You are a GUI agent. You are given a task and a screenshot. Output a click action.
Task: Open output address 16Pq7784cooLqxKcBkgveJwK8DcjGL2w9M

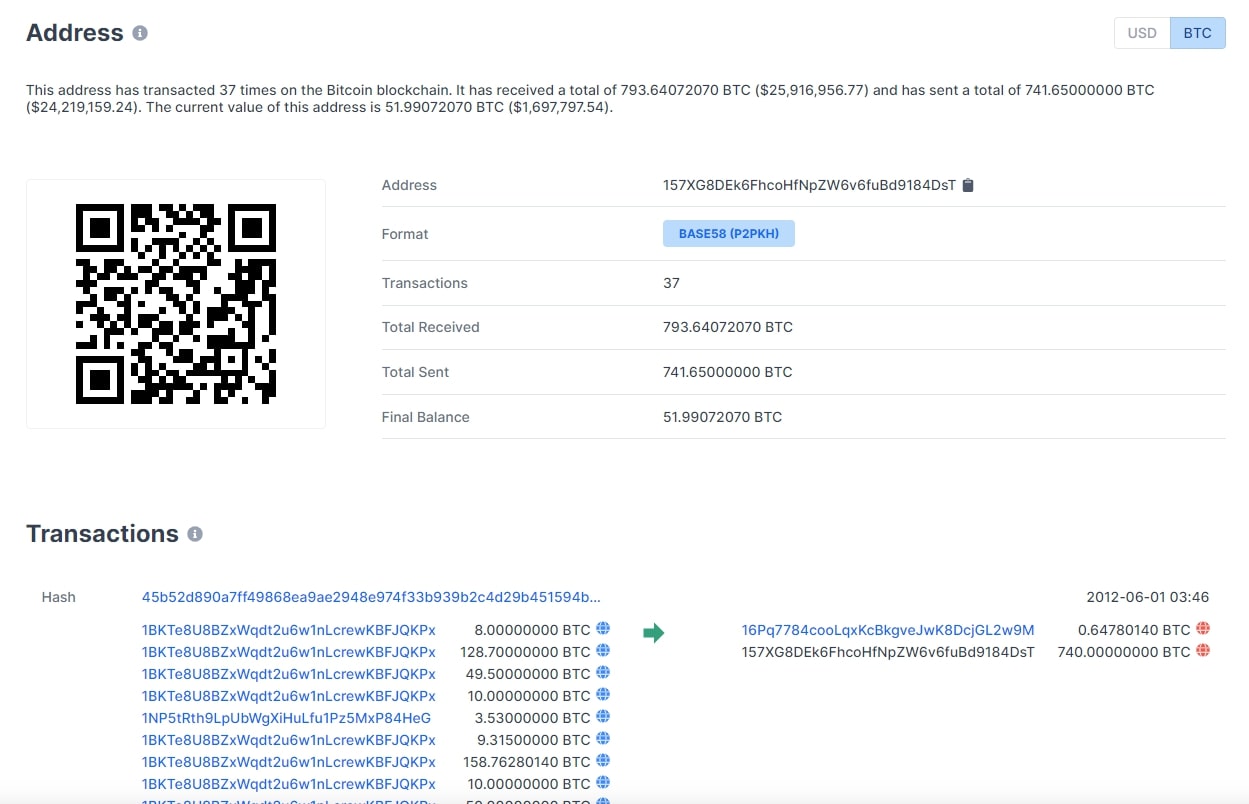[x=888, y=630]
